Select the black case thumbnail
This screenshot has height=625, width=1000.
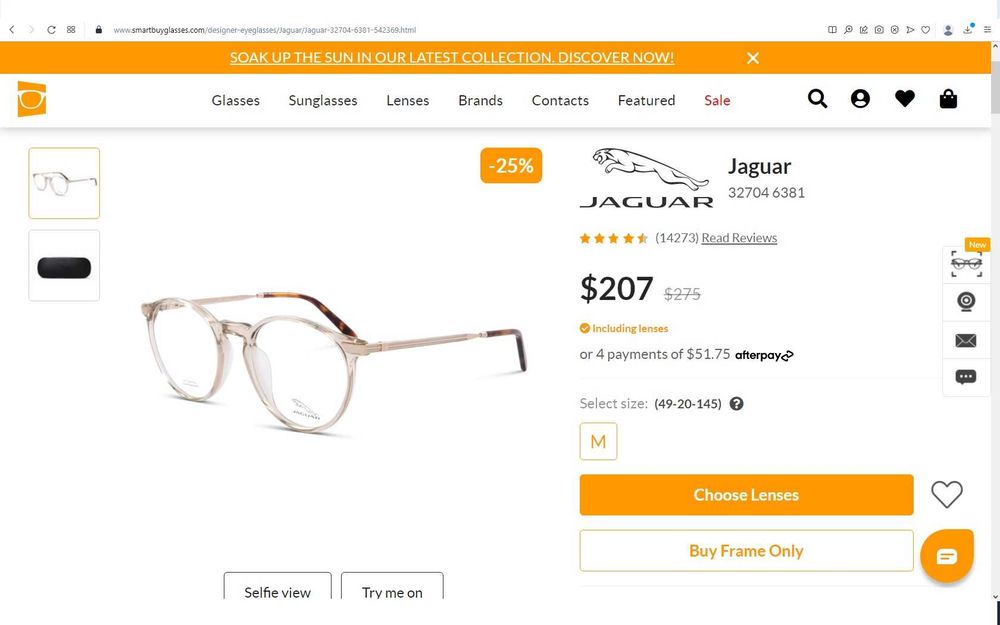pos(64,265)
